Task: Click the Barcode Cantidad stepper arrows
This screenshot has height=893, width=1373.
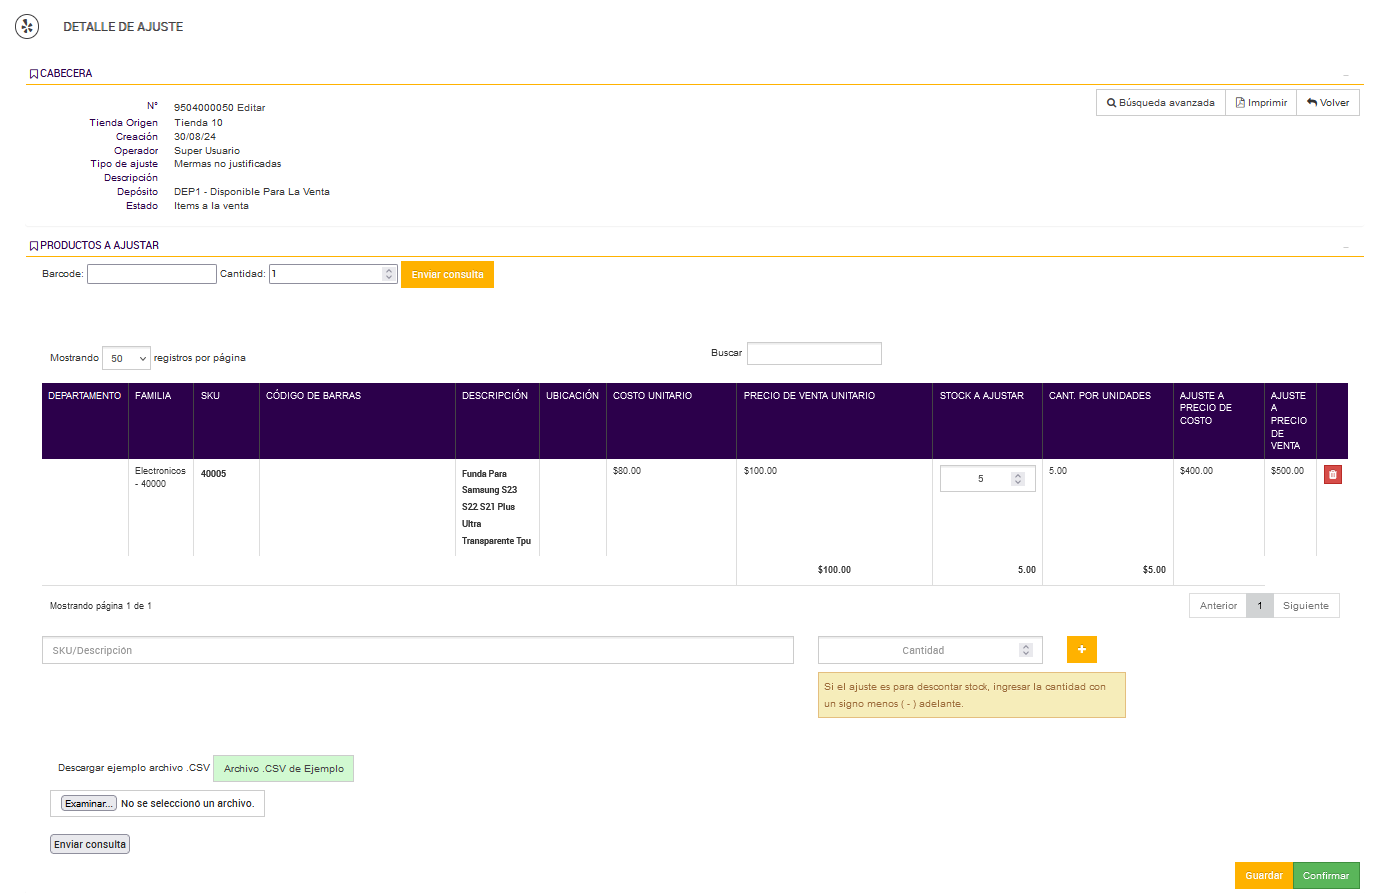Action: coord(389,274)
